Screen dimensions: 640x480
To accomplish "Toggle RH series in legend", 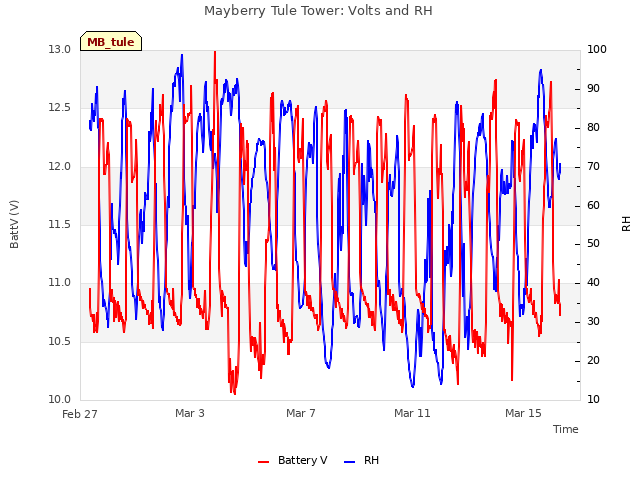I will click(x=362, y=460).
